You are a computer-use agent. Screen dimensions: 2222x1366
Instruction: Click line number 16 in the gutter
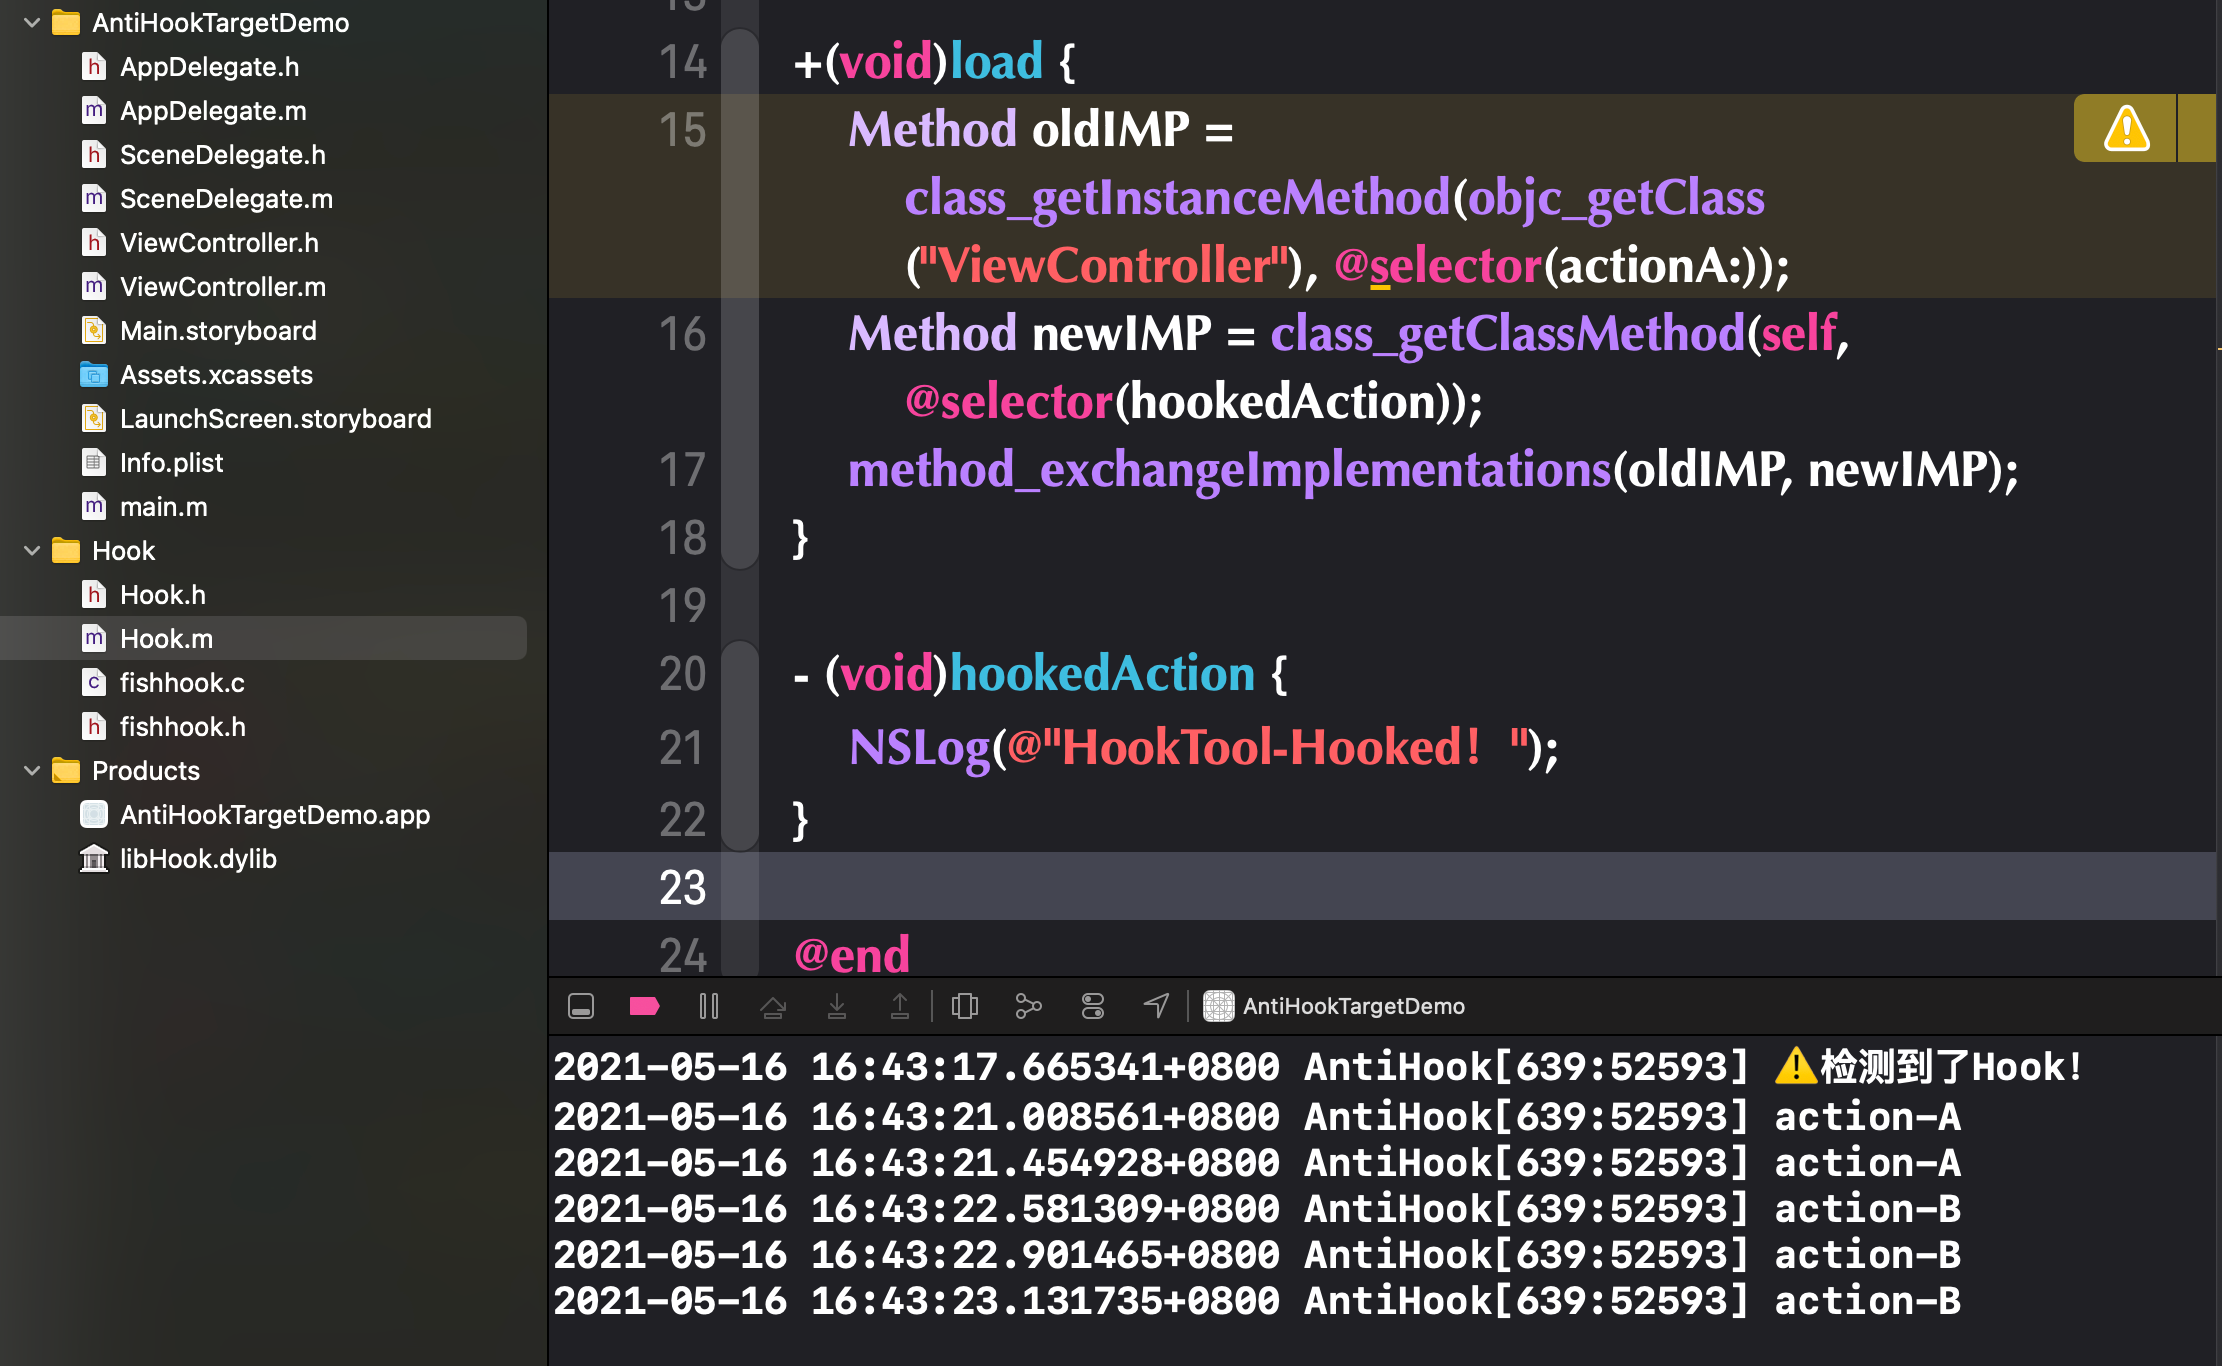pos(682,333)
